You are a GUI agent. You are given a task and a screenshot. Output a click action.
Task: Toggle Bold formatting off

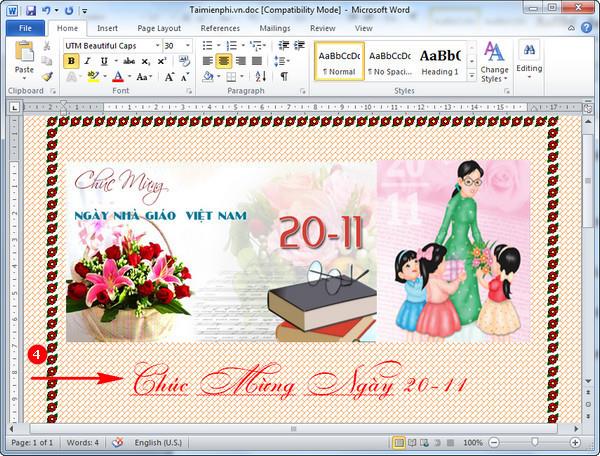(x=71, y=61)
